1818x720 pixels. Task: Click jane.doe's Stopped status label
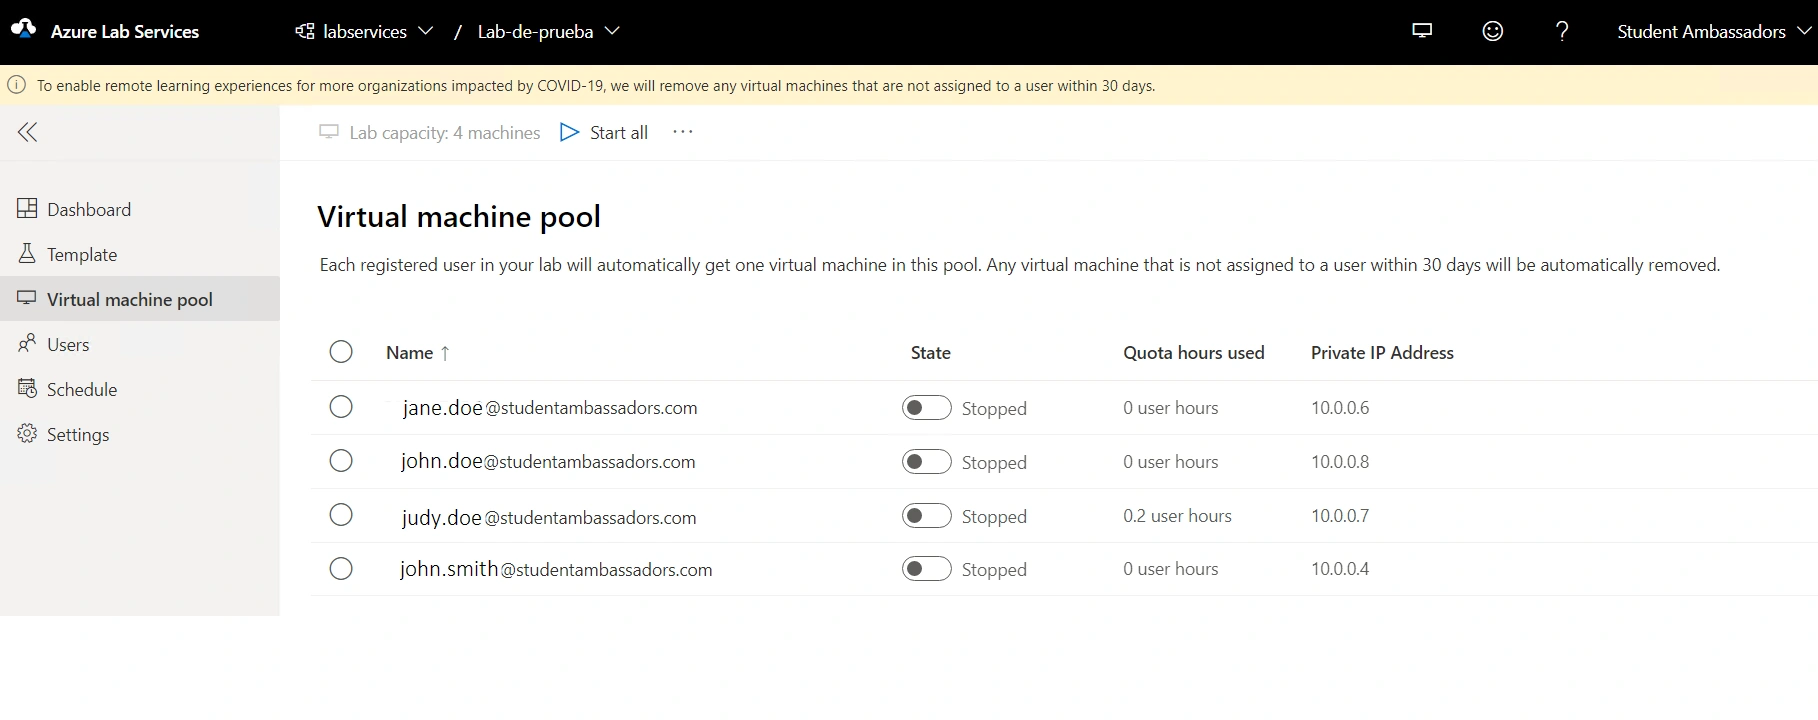point(994,408)
